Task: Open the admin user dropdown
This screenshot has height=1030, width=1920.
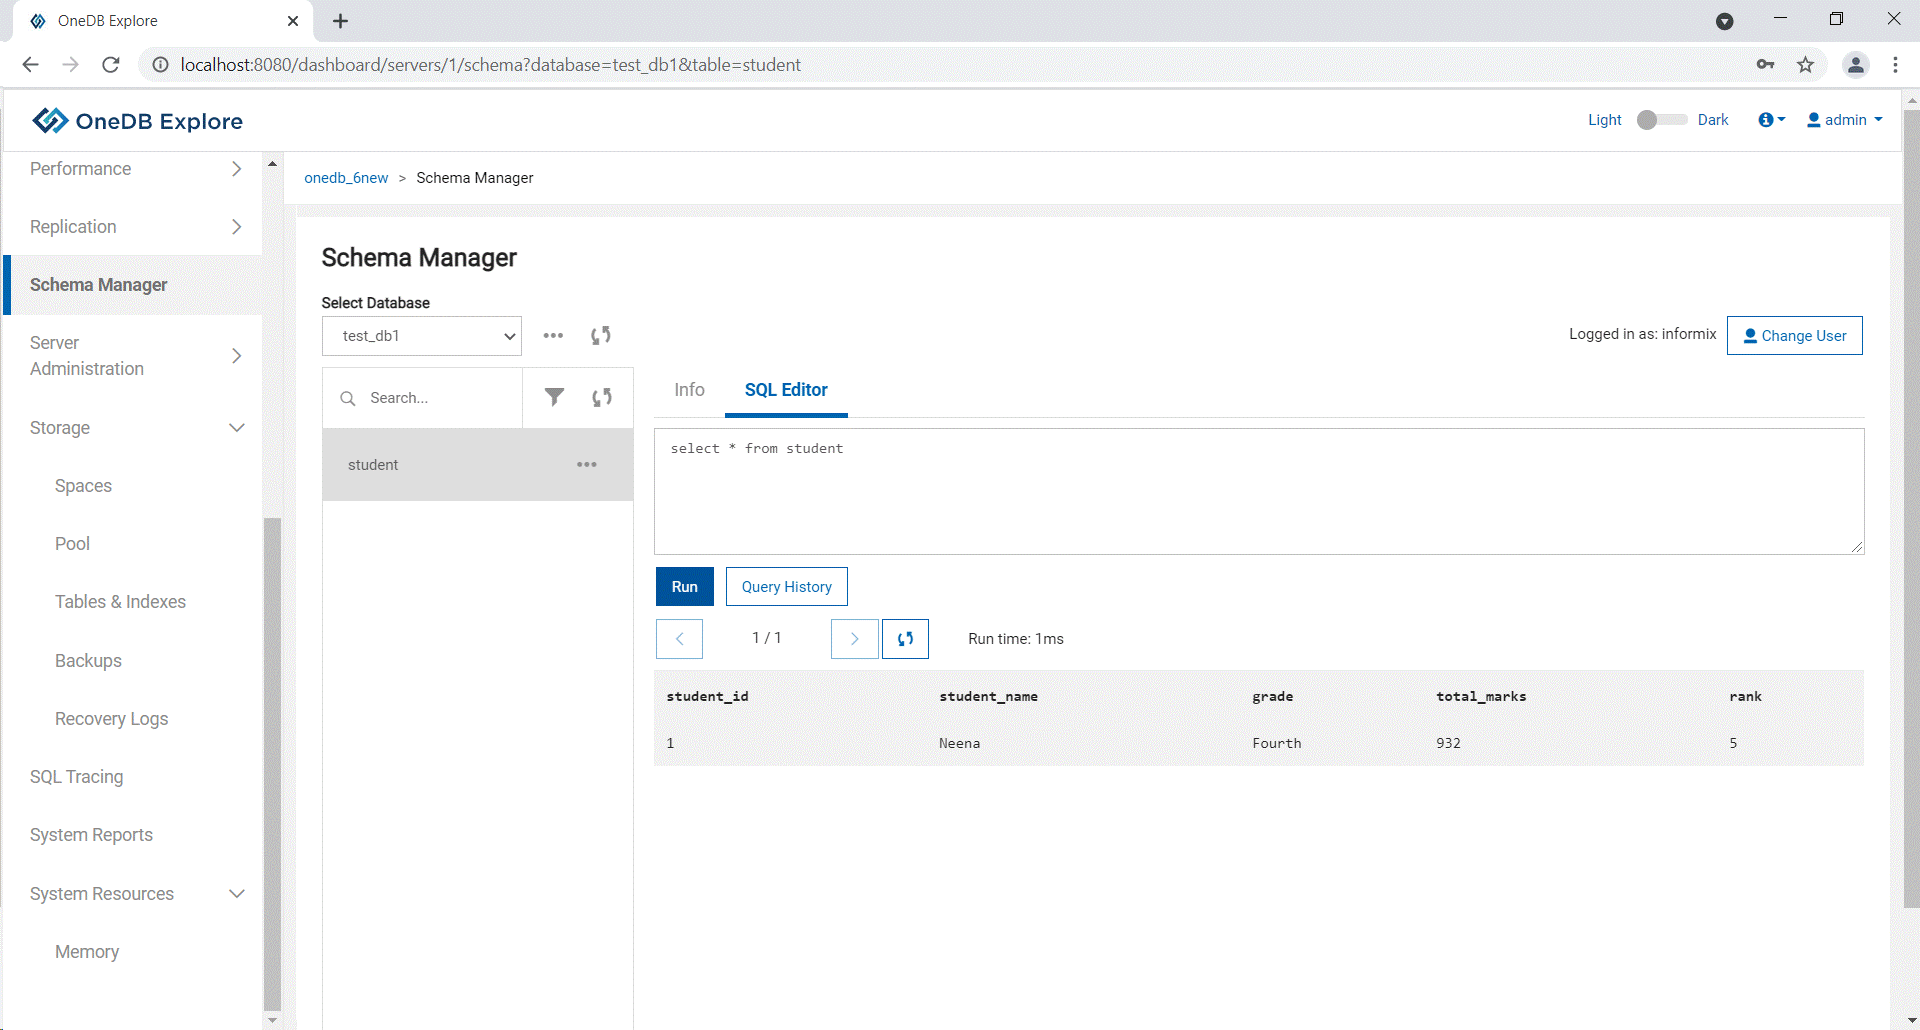Action: click(x=1845, y=120)
